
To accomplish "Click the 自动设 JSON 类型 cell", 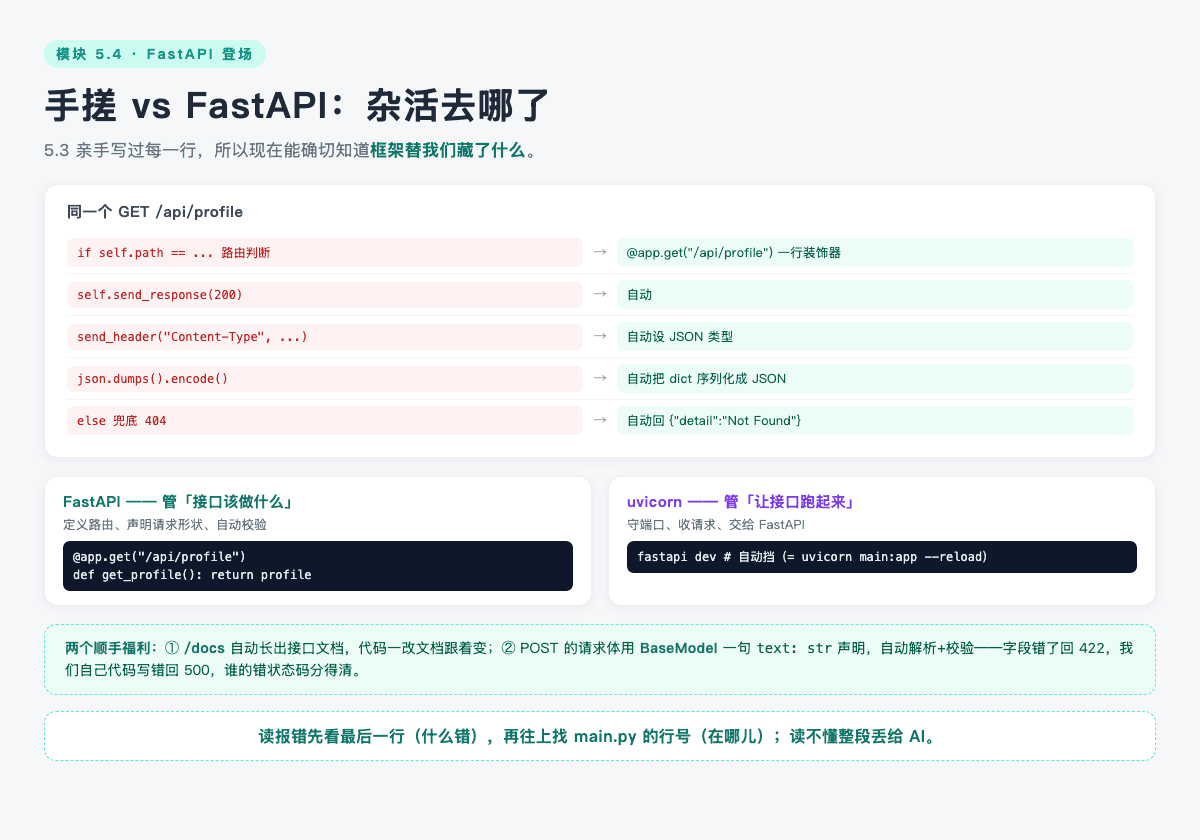I will [875, 337].
